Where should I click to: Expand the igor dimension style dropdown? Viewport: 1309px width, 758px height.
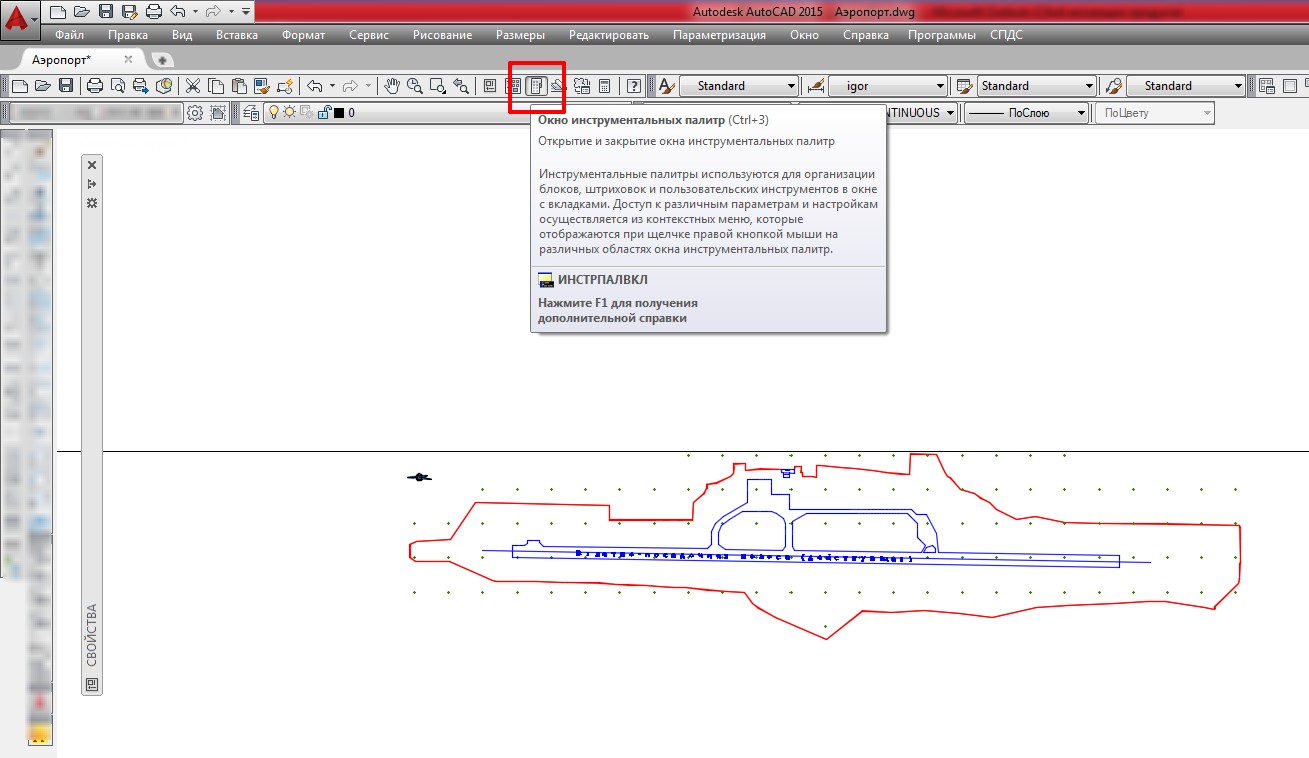pos(939,86)
